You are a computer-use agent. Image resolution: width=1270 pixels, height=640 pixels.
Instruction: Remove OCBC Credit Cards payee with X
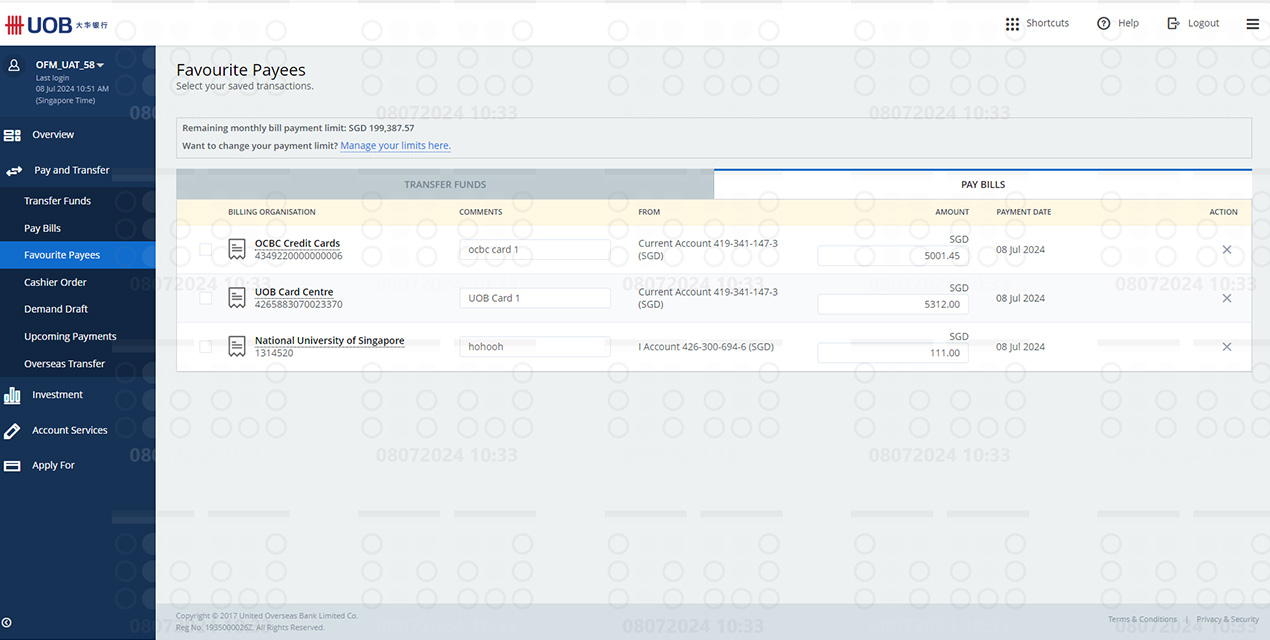(x=1227, y=250)
